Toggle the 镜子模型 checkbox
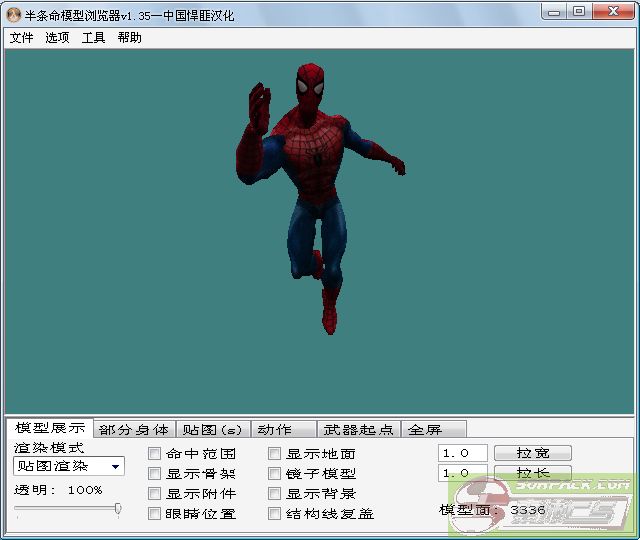This screenshot has width=640, height=540. click(x=275, y=474)
